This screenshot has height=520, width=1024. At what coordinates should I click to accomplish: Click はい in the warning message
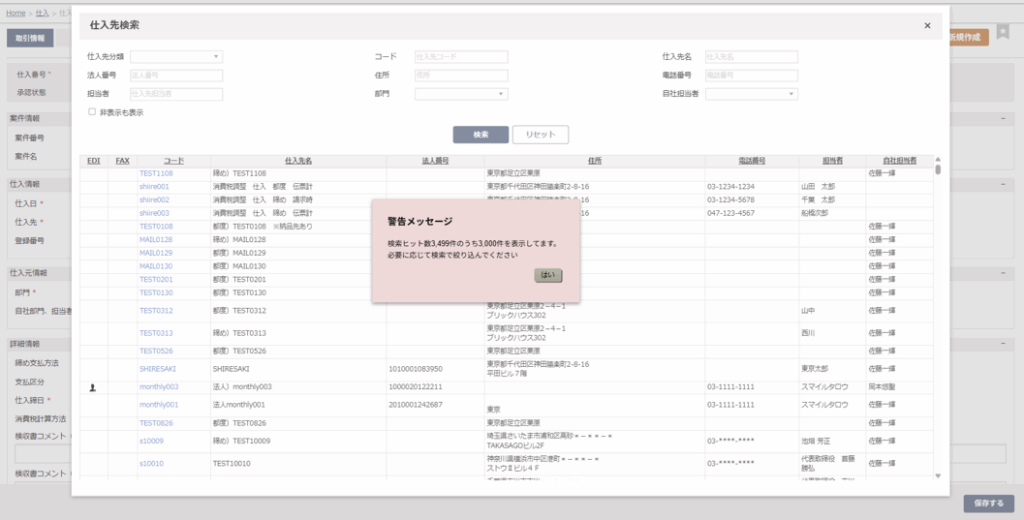(549, 275)
